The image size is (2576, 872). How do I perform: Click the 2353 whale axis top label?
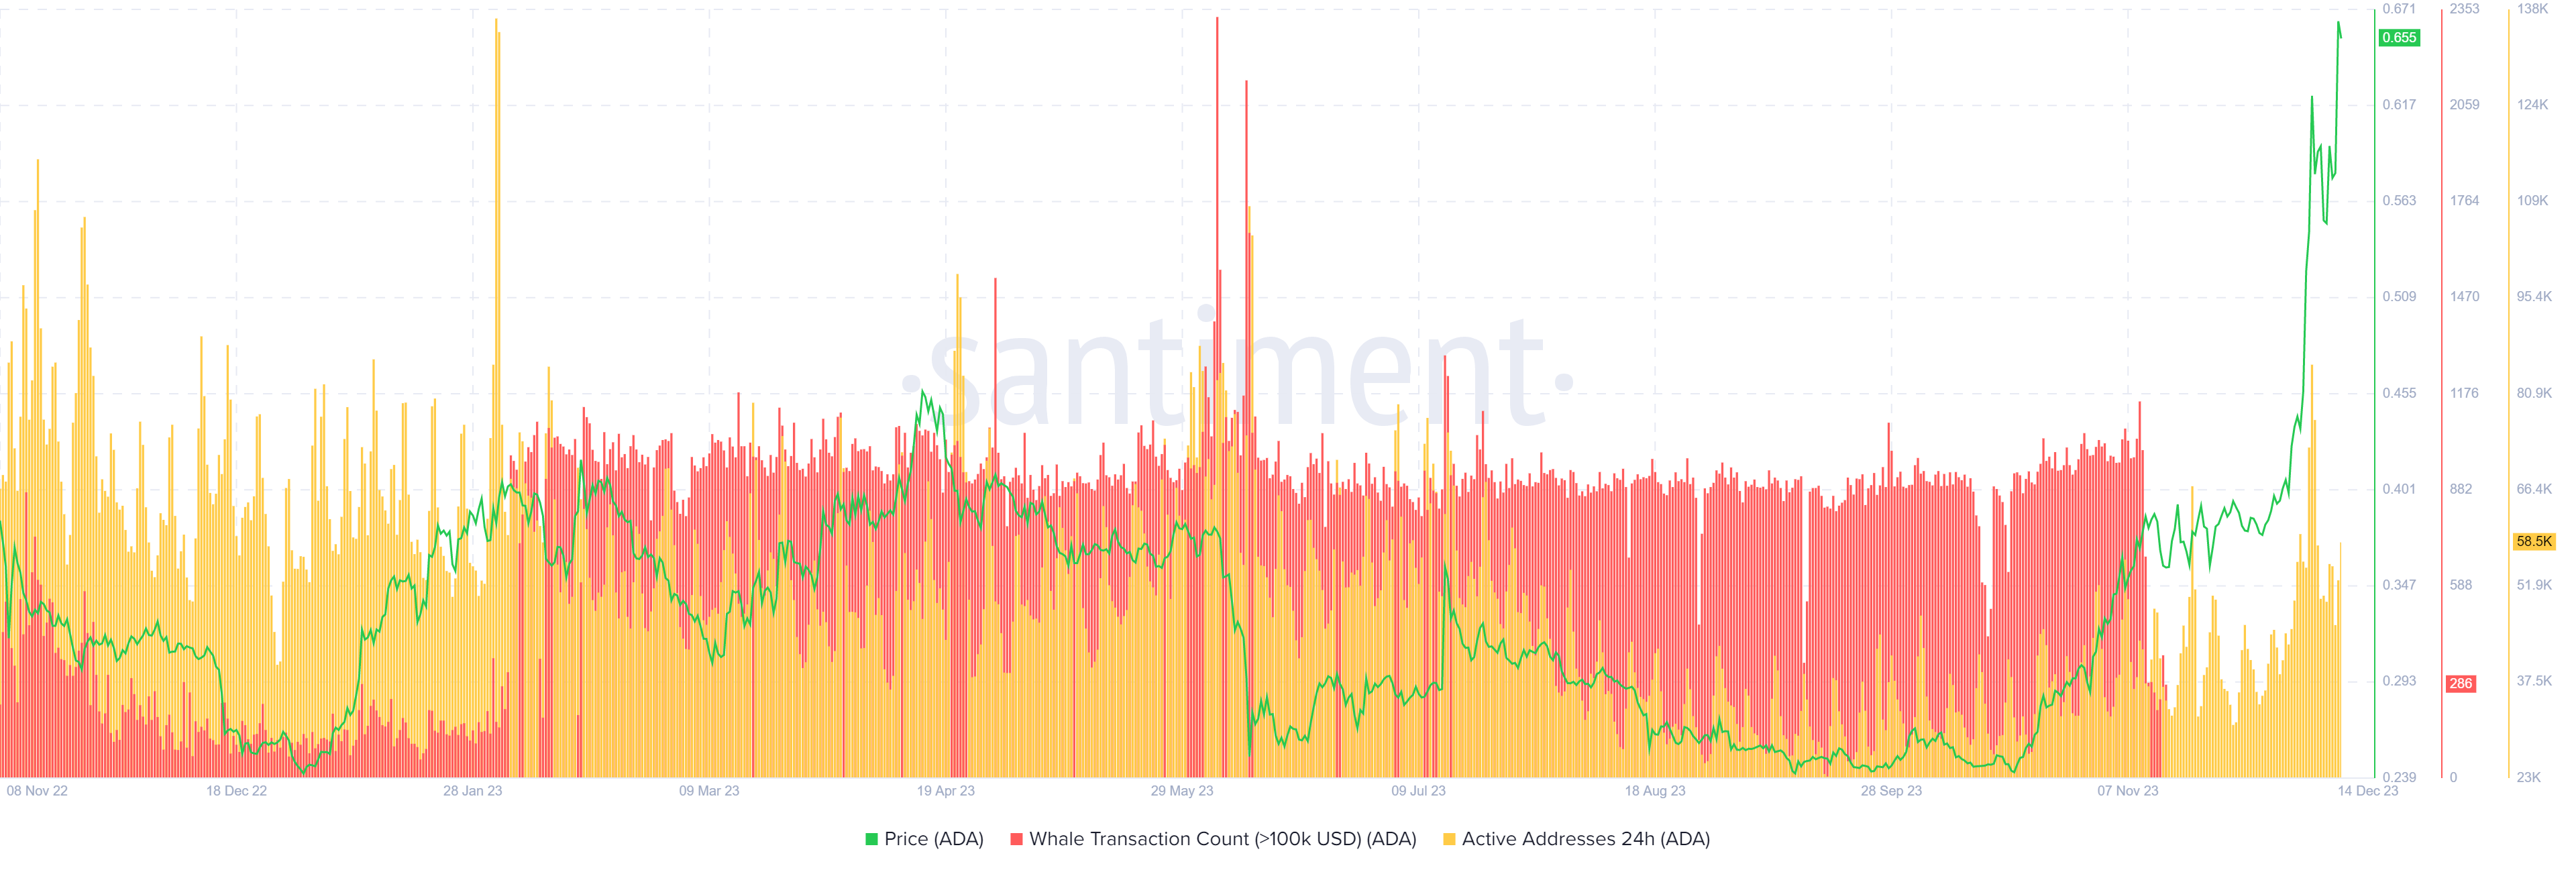tap(2464, 9)
